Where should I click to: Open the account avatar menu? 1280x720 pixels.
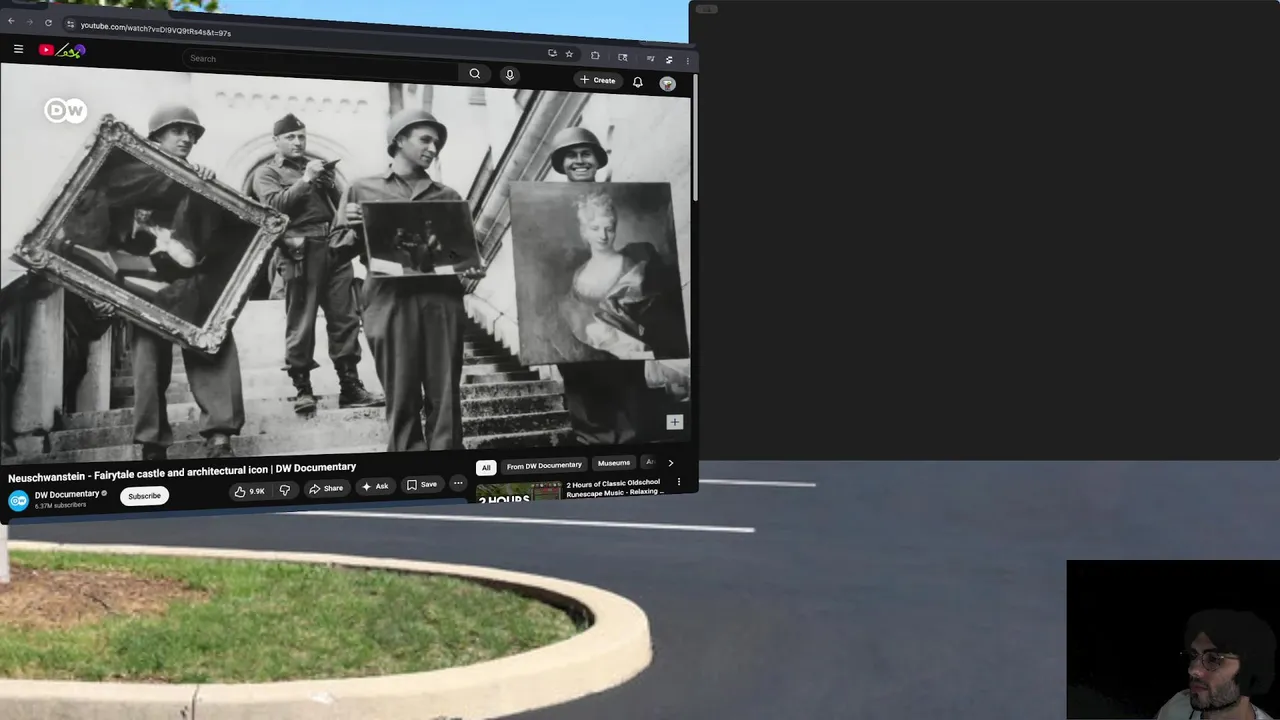667,84
